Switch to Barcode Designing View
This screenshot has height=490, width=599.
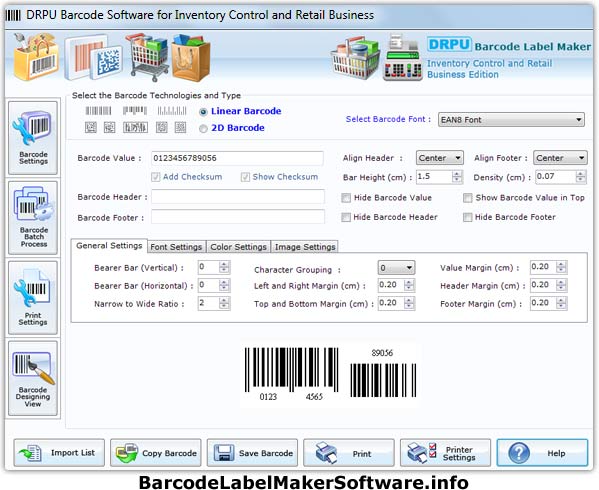point(33,378)
